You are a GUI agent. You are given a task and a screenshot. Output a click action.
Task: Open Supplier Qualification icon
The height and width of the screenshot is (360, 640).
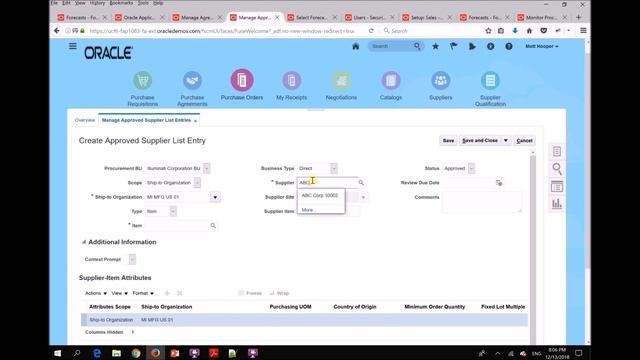point(490,80)
